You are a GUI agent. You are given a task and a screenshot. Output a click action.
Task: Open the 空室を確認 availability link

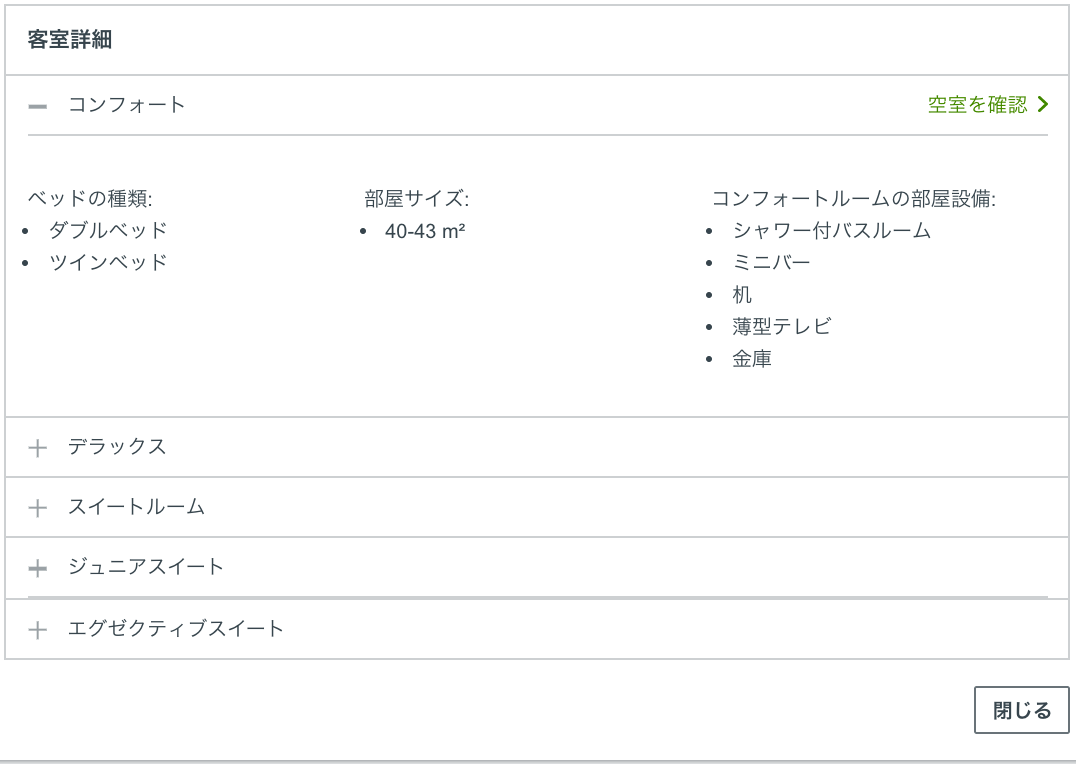tap(977, 105)
